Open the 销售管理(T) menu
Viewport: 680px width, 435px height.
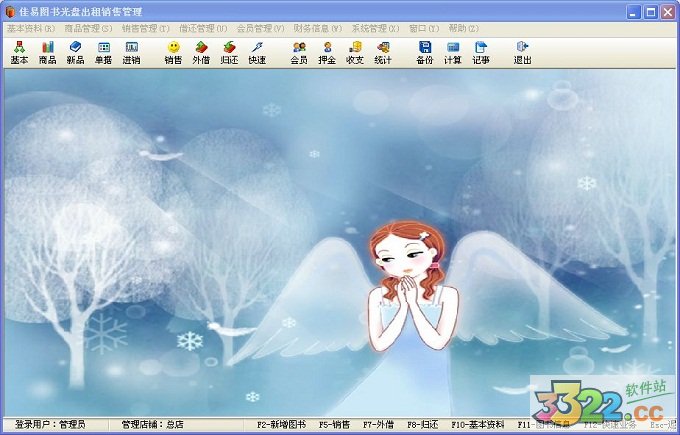tap(145, 29)
